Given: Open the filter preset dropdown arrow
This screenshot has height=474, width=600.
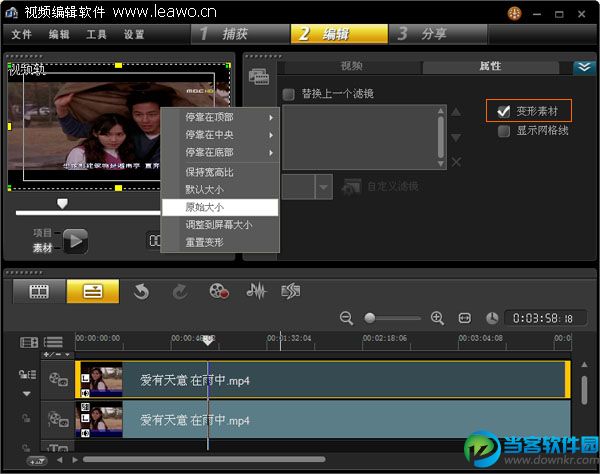Looking at the screenshot, I should 323,187.
